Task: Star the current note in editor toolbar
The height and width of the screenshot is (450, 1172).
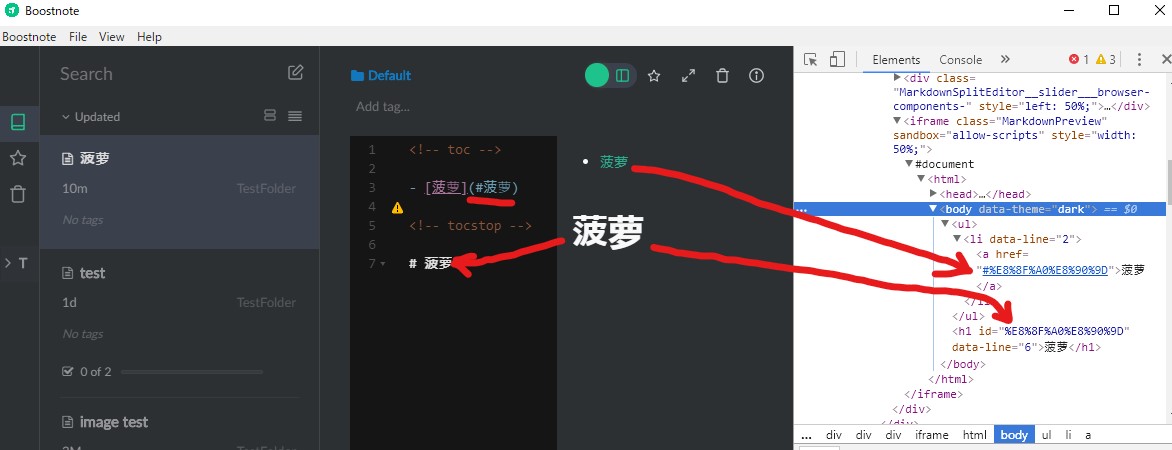Action: coord(654,75)
